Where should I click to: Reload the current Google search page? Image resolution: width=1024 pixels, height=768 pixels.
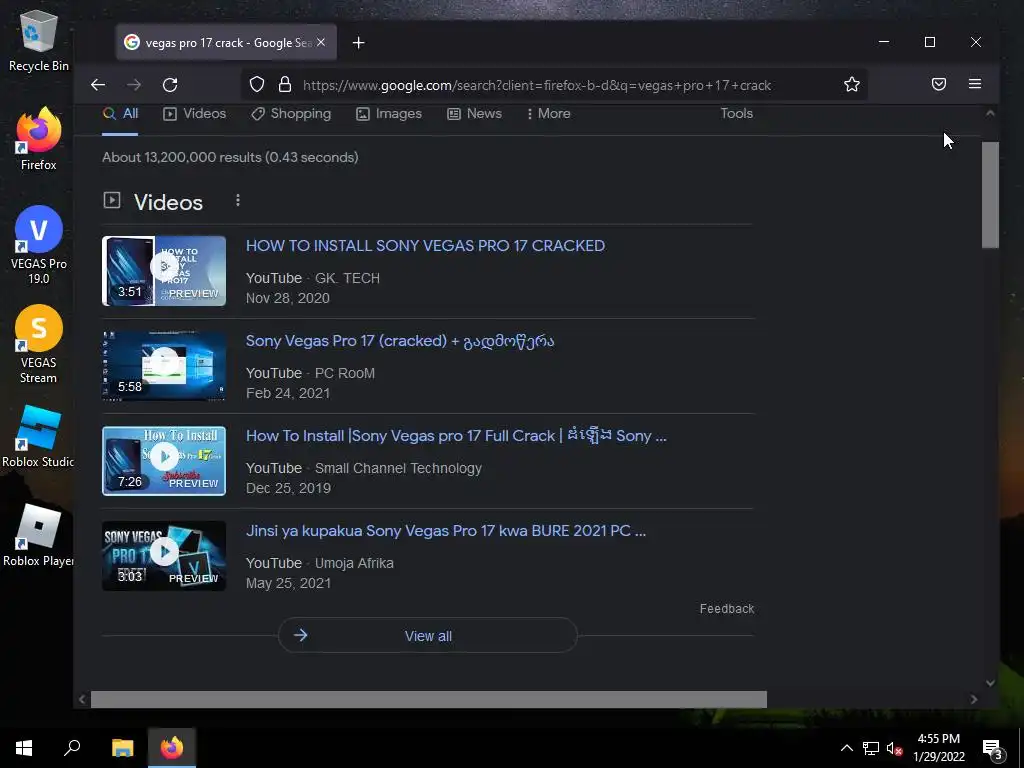click(x=170, y=85)
